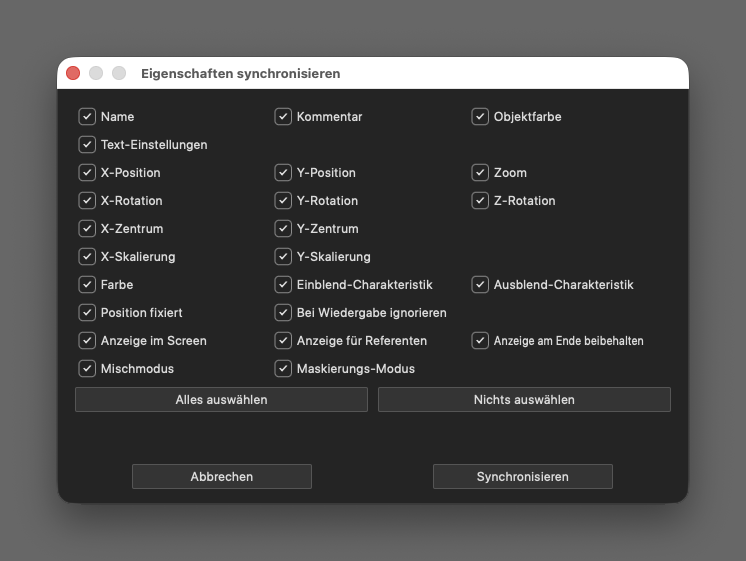Uncheck Position fixiert checkbox
Image resolution: width=746 pixels, height=561 pixels.
tap(87, 313)
